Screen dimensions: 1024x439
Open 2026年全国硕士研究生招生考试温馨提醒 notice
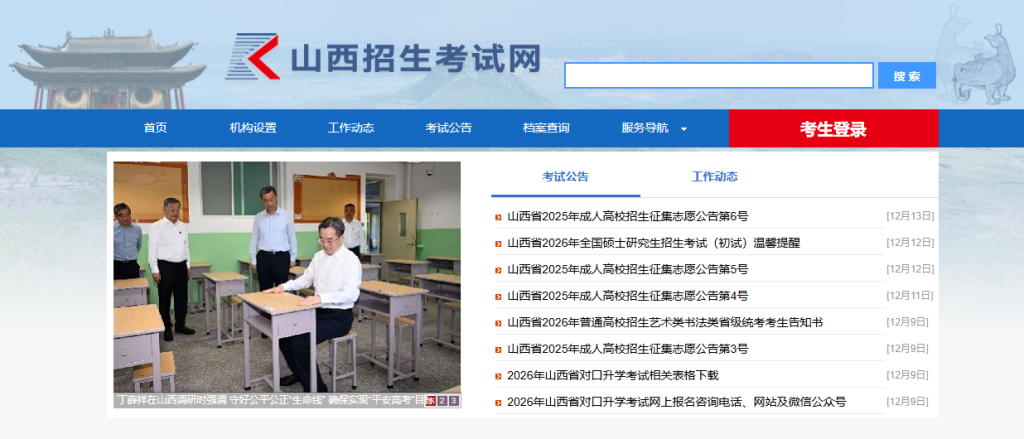[x=654, y=243]
